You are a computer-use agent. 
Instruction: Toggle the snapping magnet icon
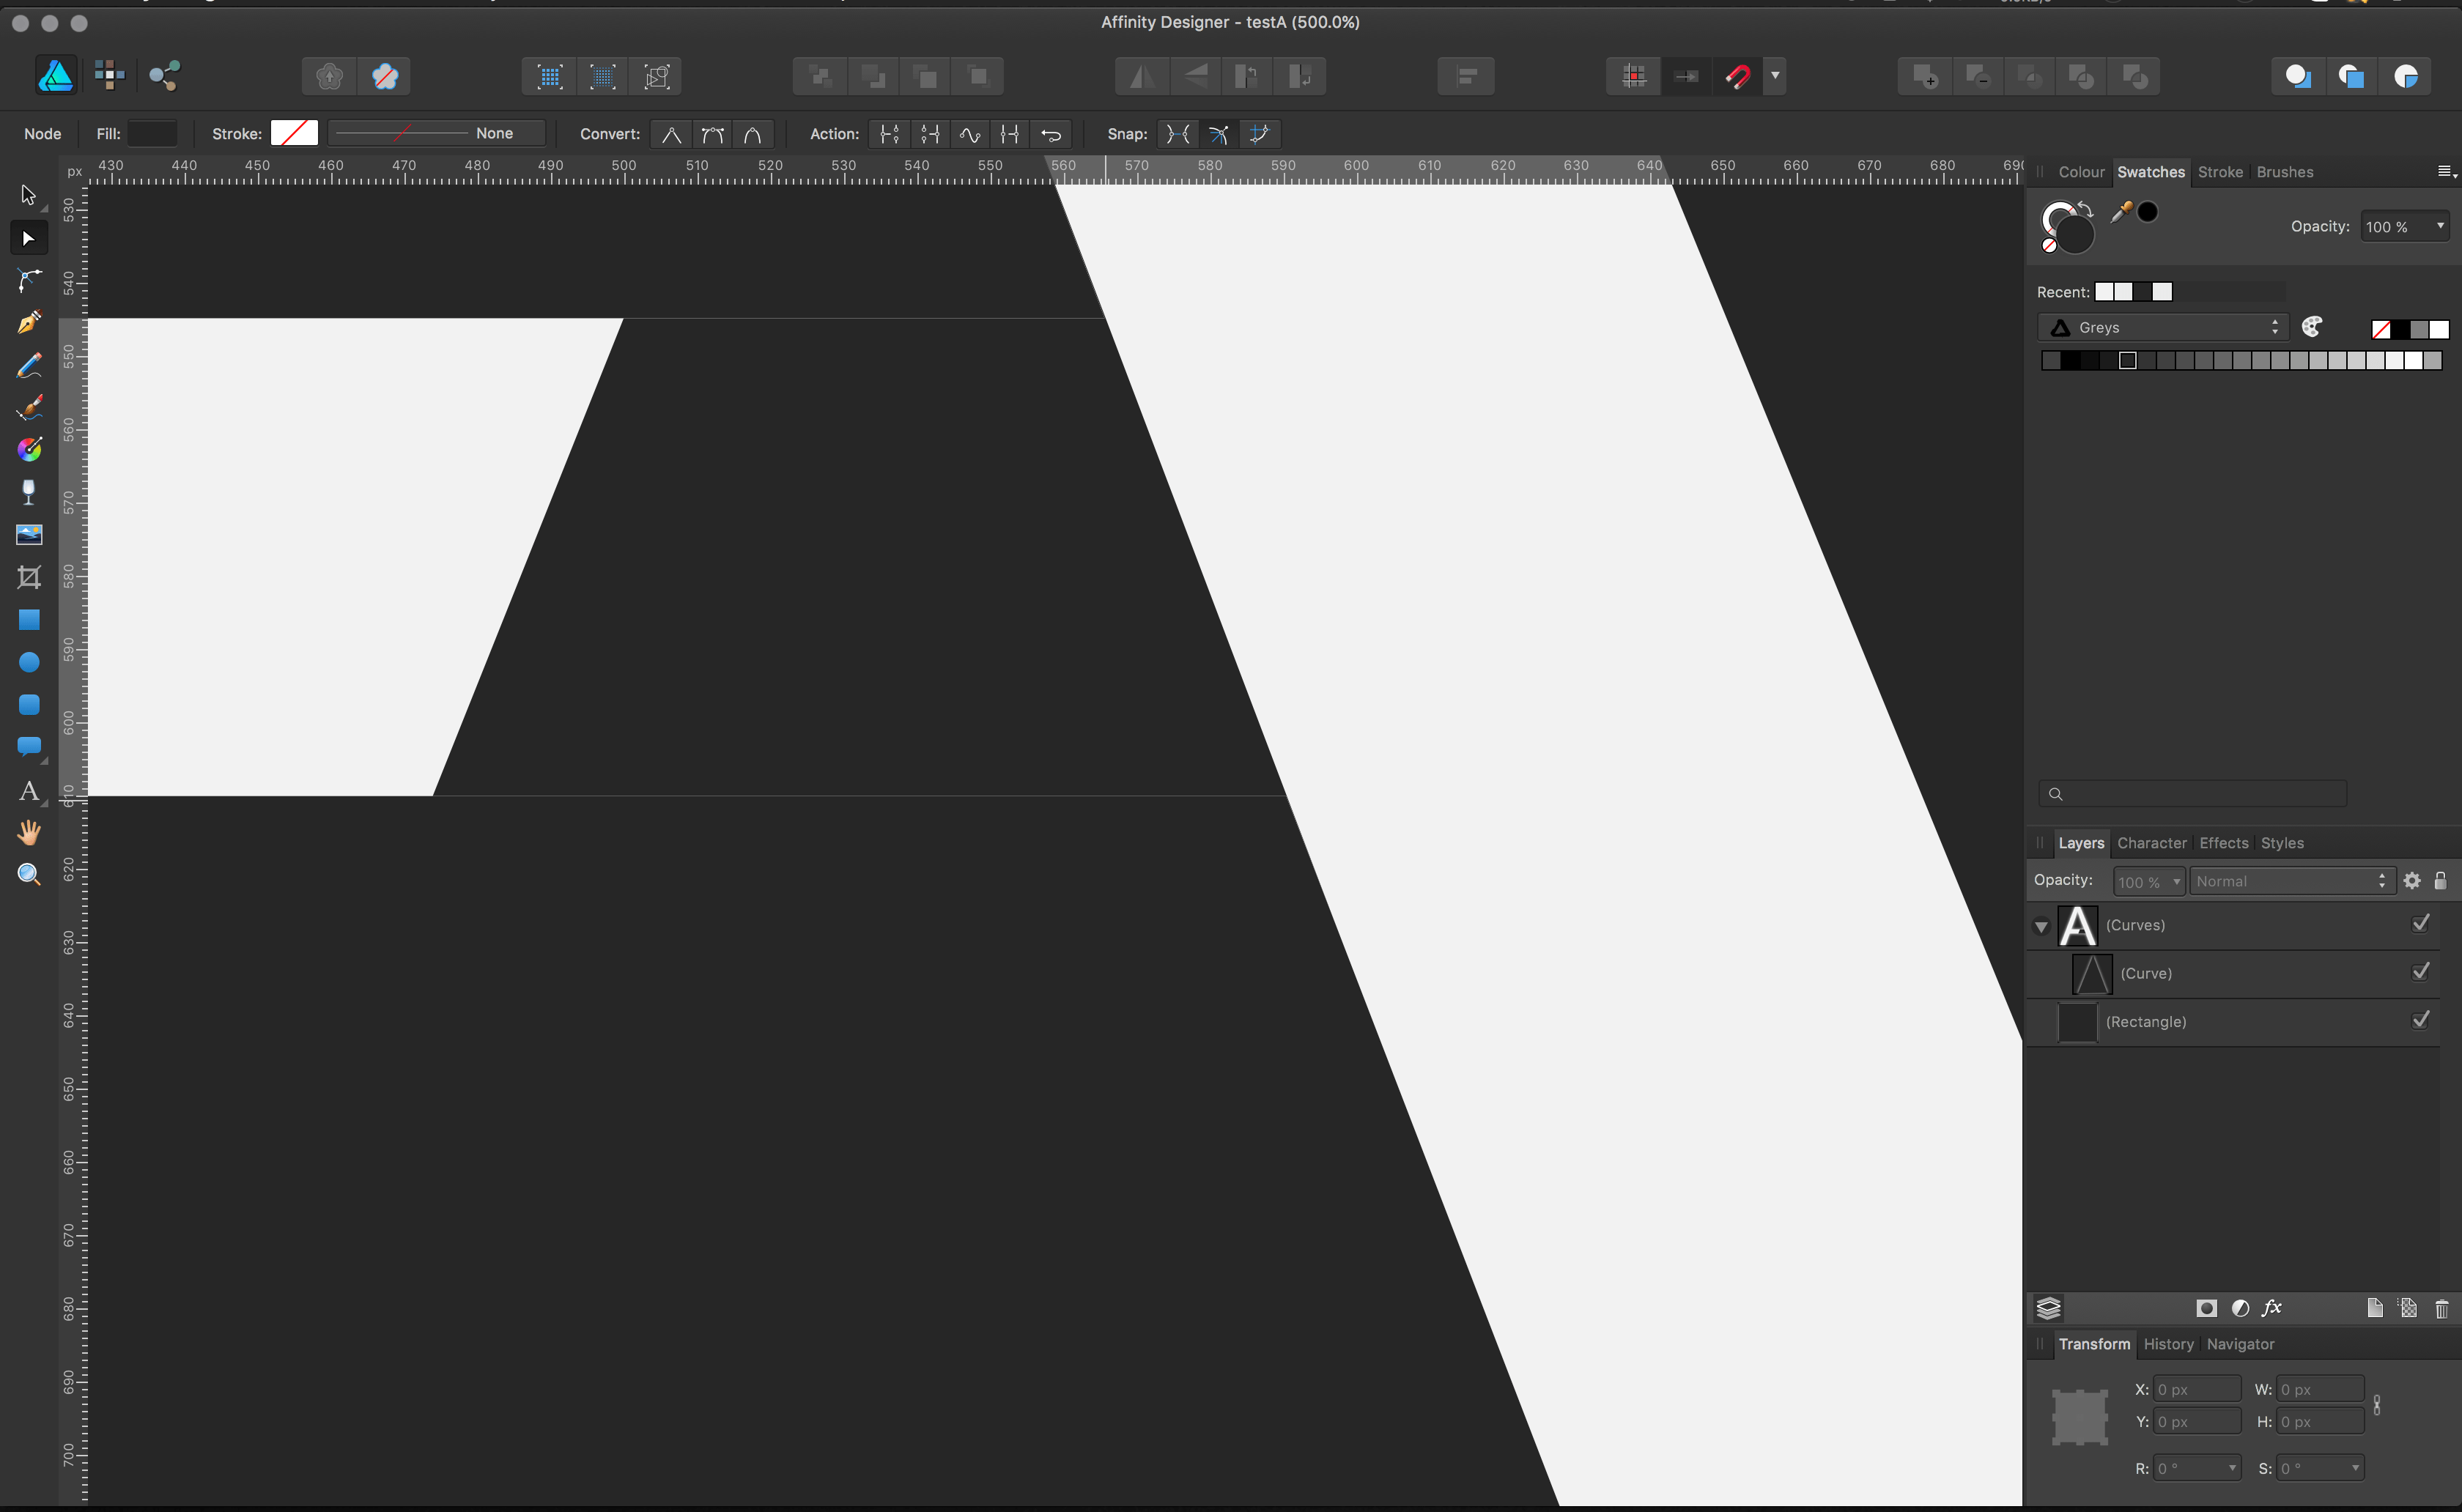1740,76
